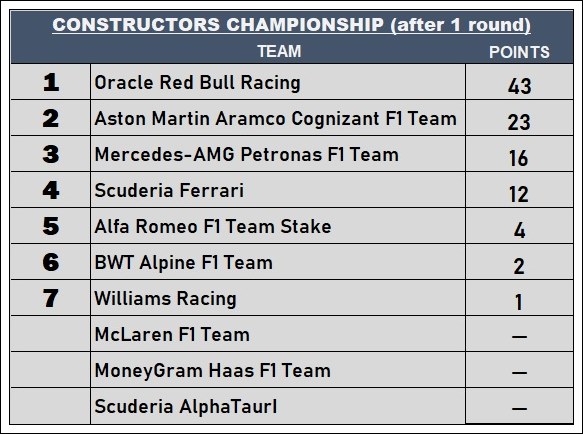
Task: Select the BWT Alpine F1 Team cell
Action: (x=278, y=262)
